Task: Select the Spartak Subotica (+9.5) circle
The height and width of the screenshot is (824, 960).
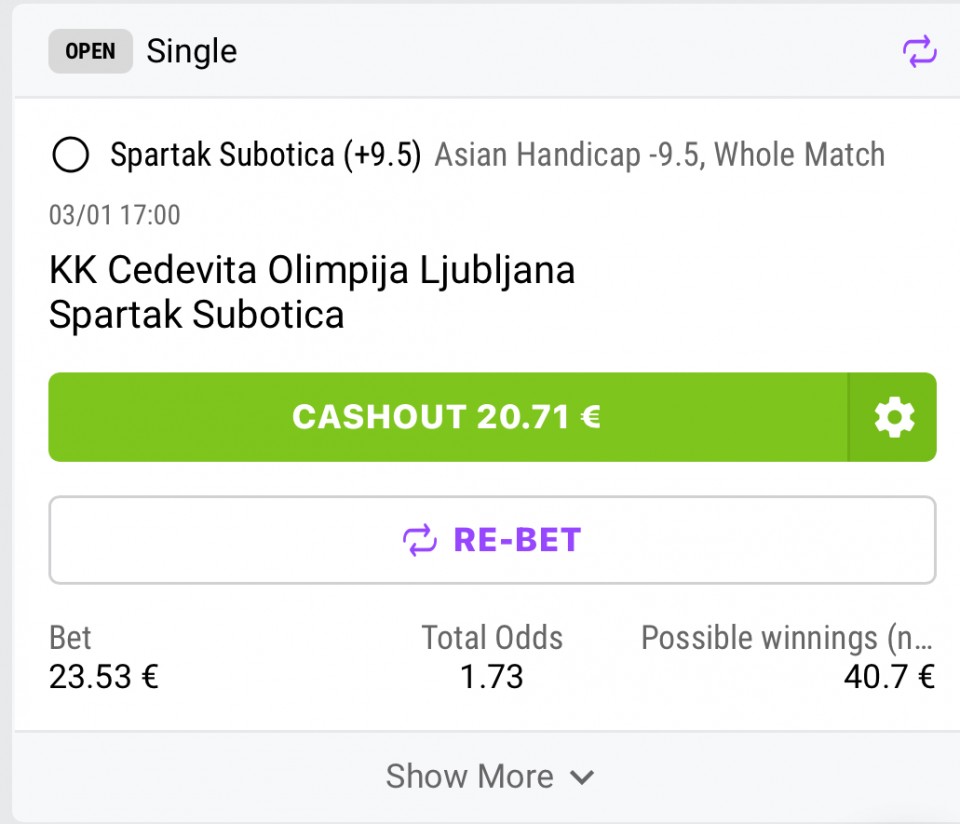Action: (x=71, y=155)
